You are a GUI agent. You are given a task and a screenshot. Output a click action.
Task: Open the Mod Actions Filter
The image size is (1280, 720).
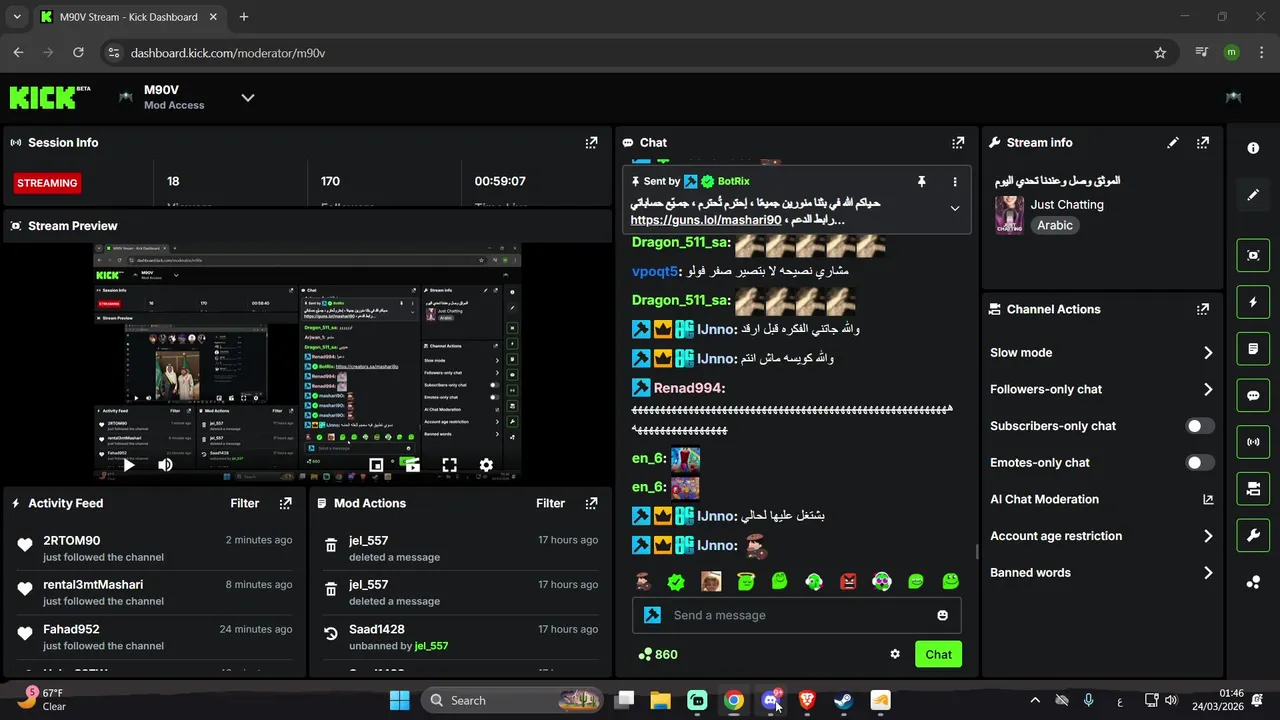(x=550, y=503)
